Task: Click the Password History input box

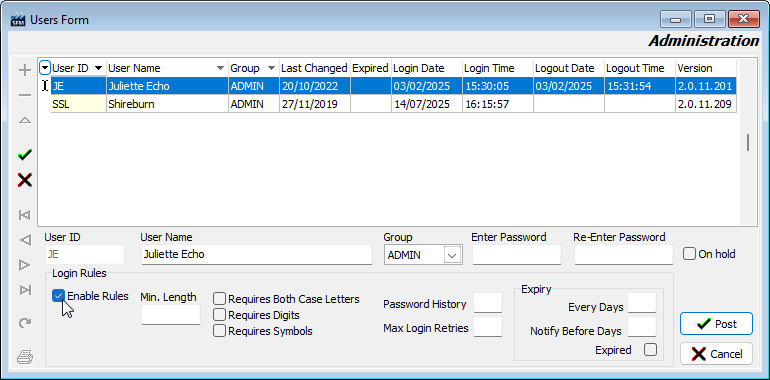Action: [488, 302]
